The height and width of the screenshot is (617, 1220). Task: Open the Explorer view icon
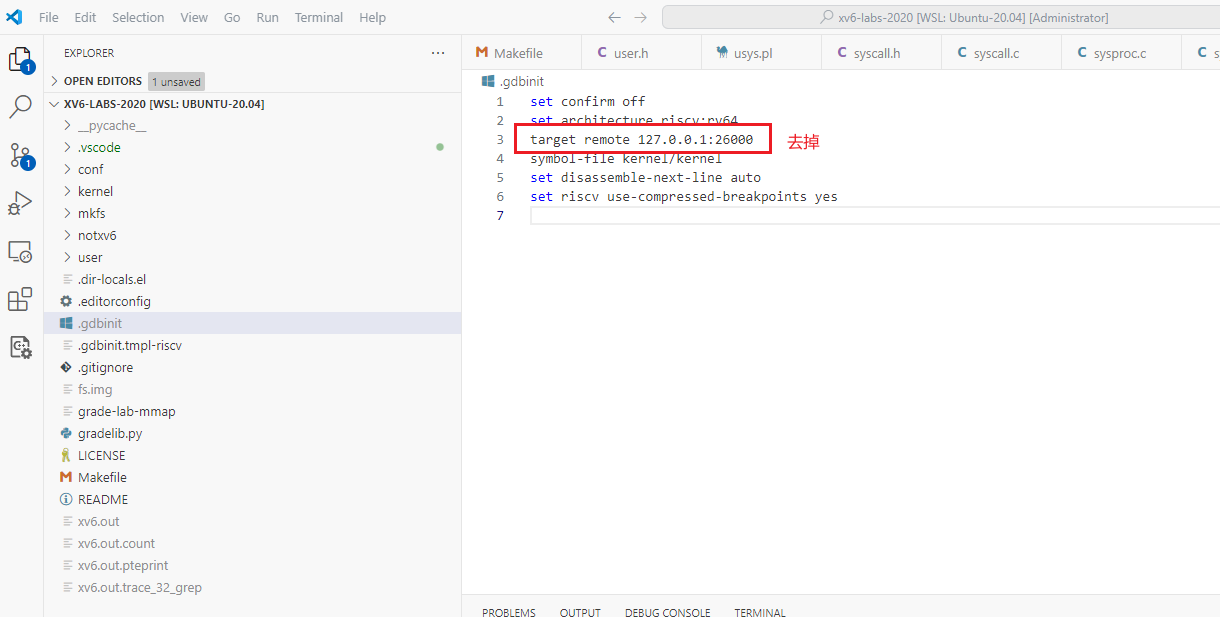coord(21,60)
